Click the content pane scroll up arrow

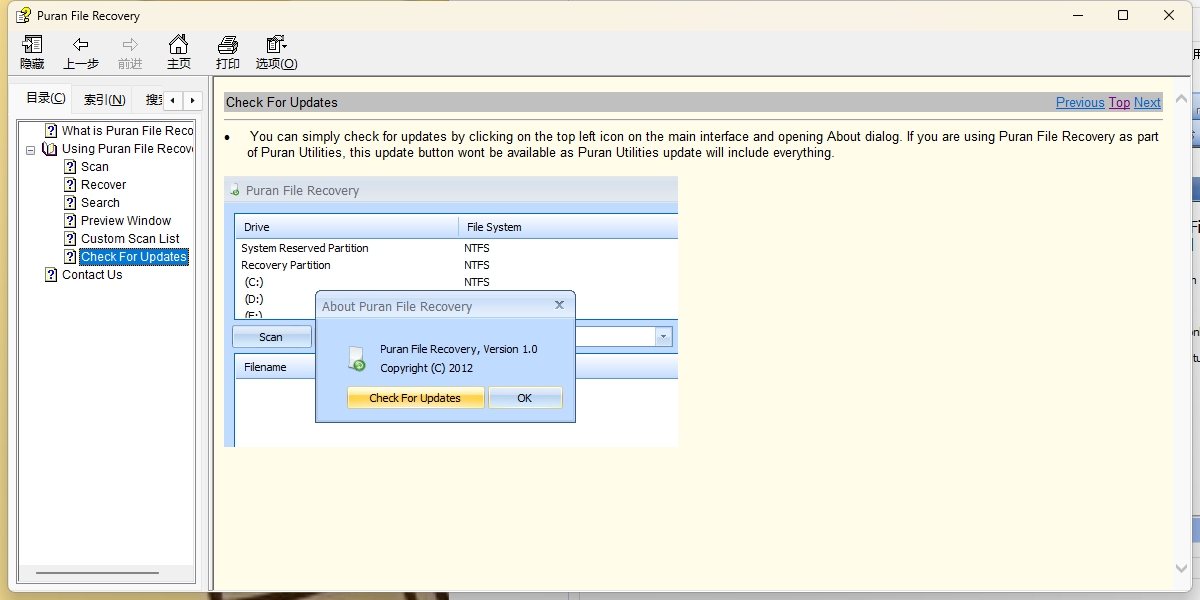[x=1182, y=99]
